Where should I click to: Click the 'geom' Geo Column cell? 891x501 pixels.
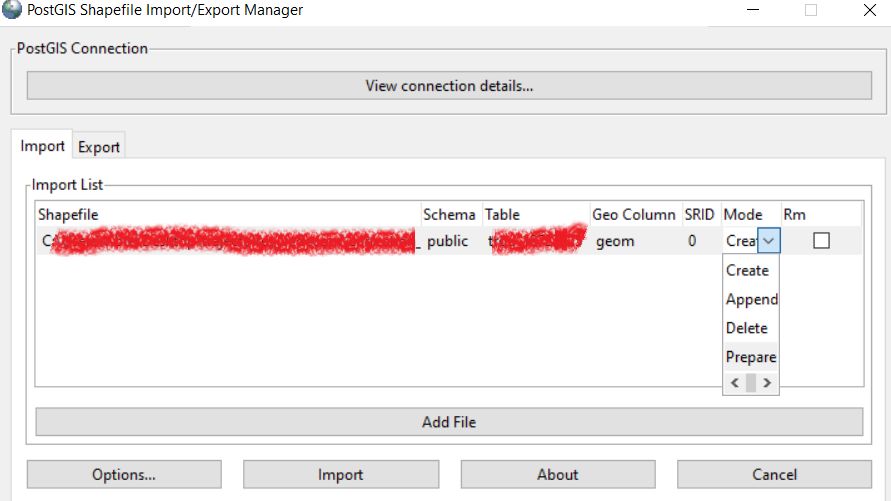point(615,241)
